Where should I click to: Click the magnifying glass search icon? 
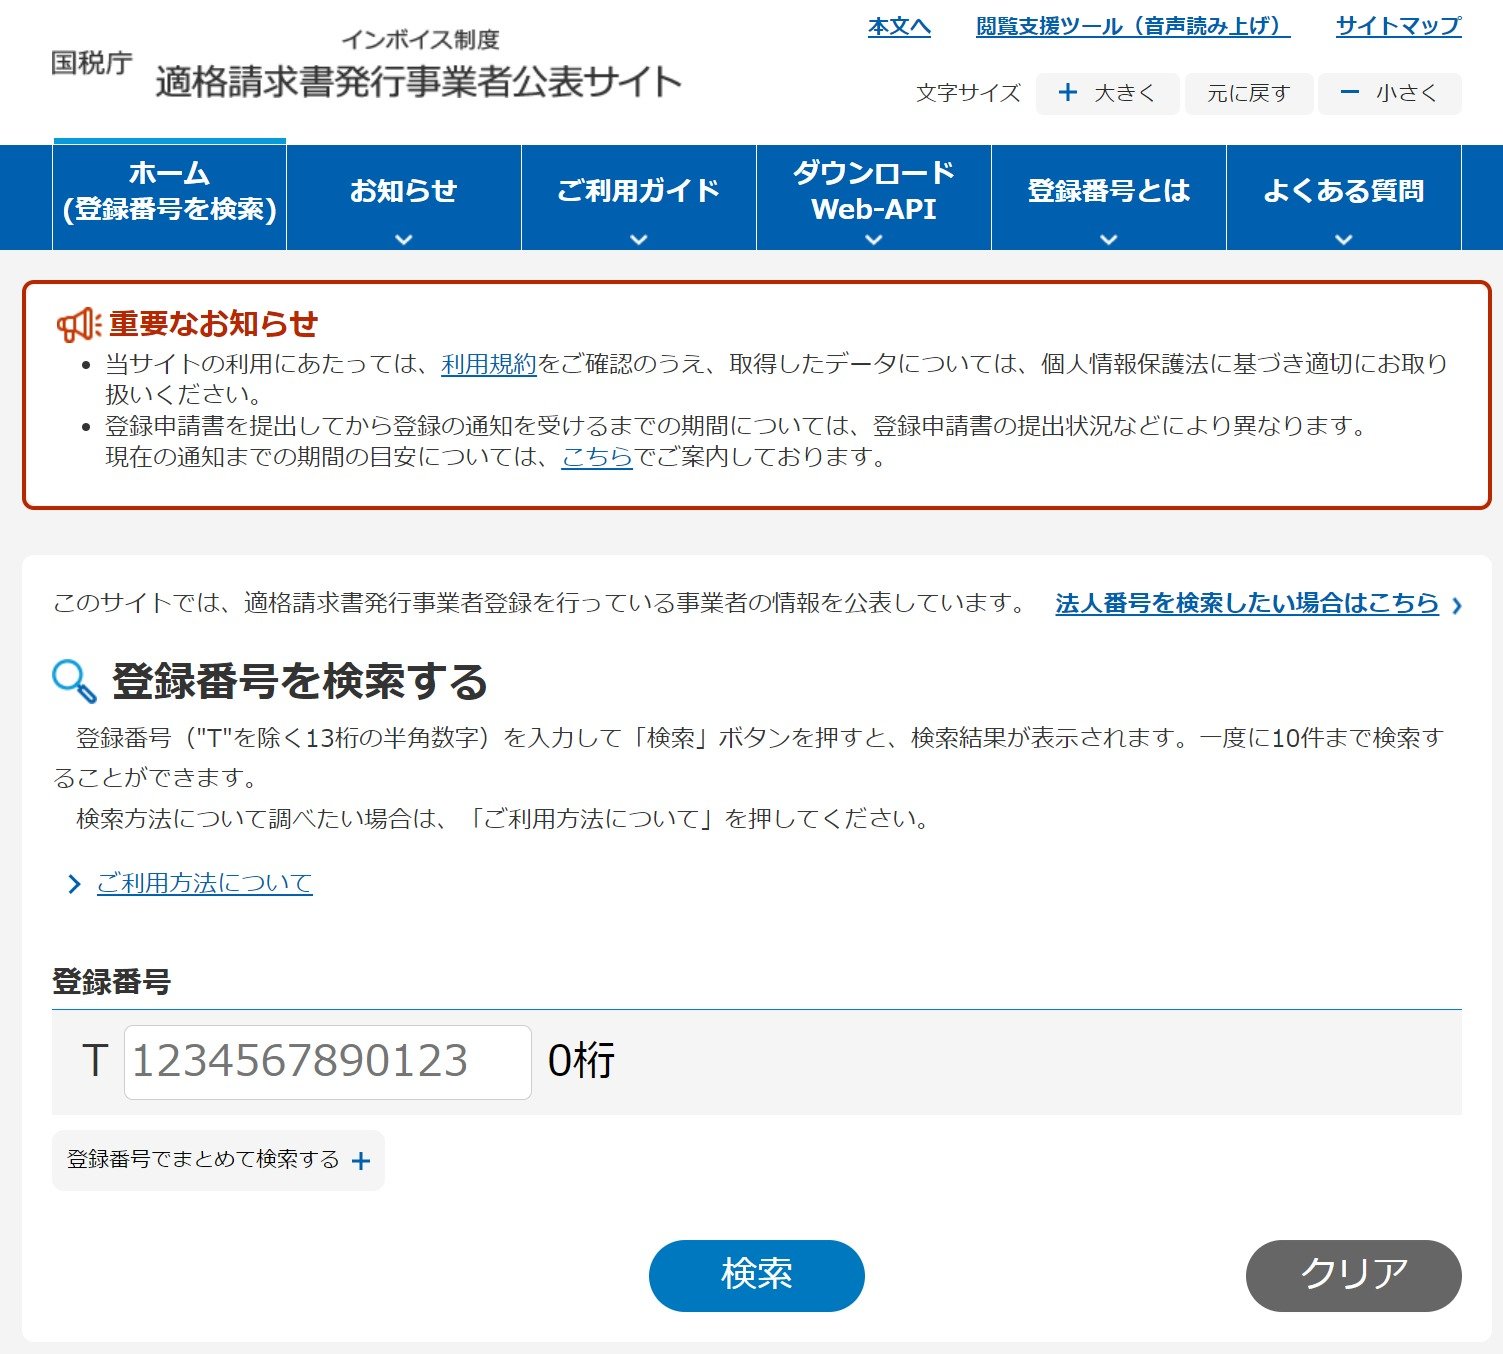coord(74,681)
